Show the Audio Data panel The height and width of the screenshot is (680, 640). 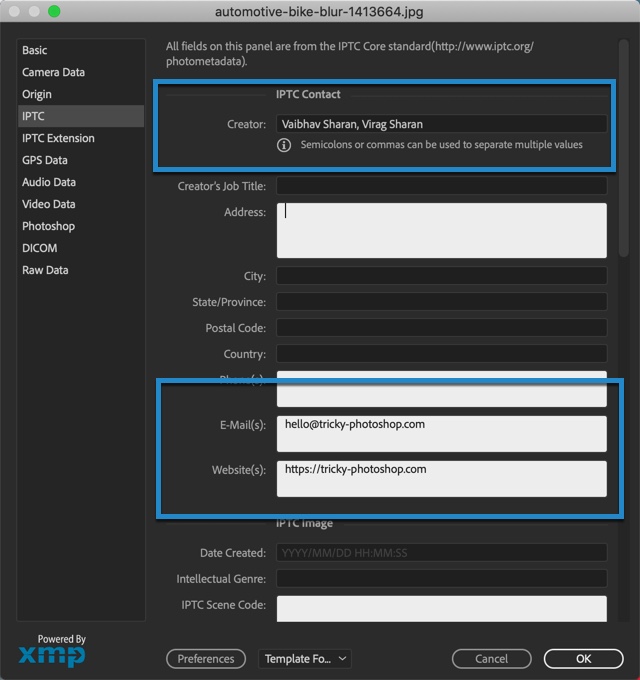pyautogui.click(x=81, y=182)
